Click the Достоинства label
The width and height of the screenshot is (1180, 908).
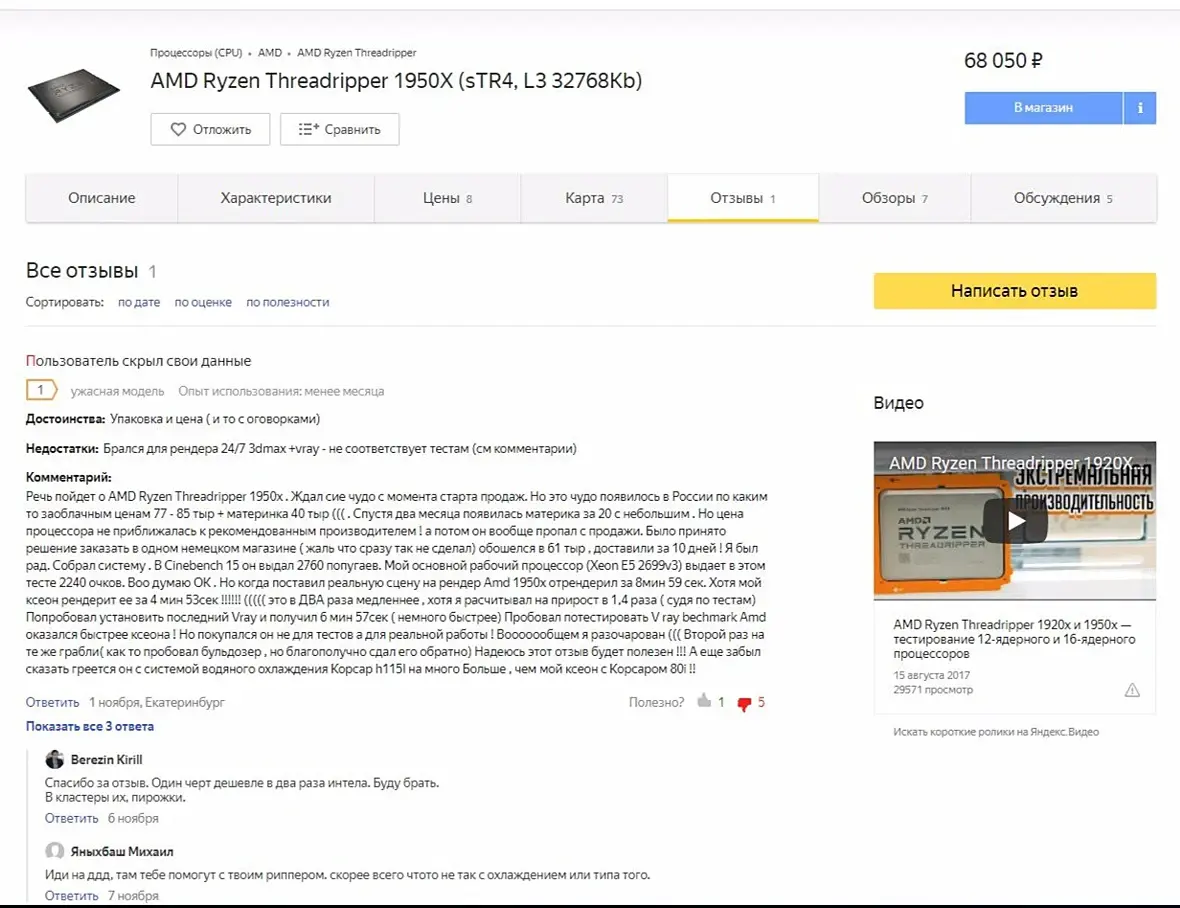pos(65,419)
